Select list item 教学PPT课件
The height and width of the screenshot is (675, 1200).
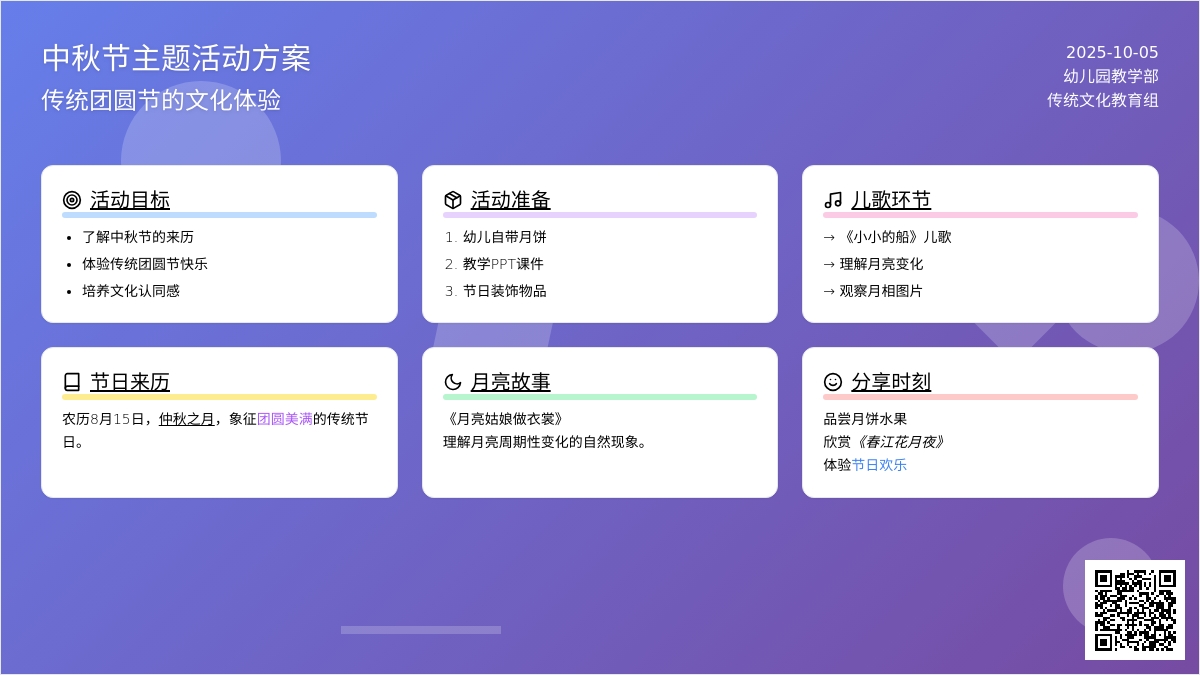pos(503,264)
